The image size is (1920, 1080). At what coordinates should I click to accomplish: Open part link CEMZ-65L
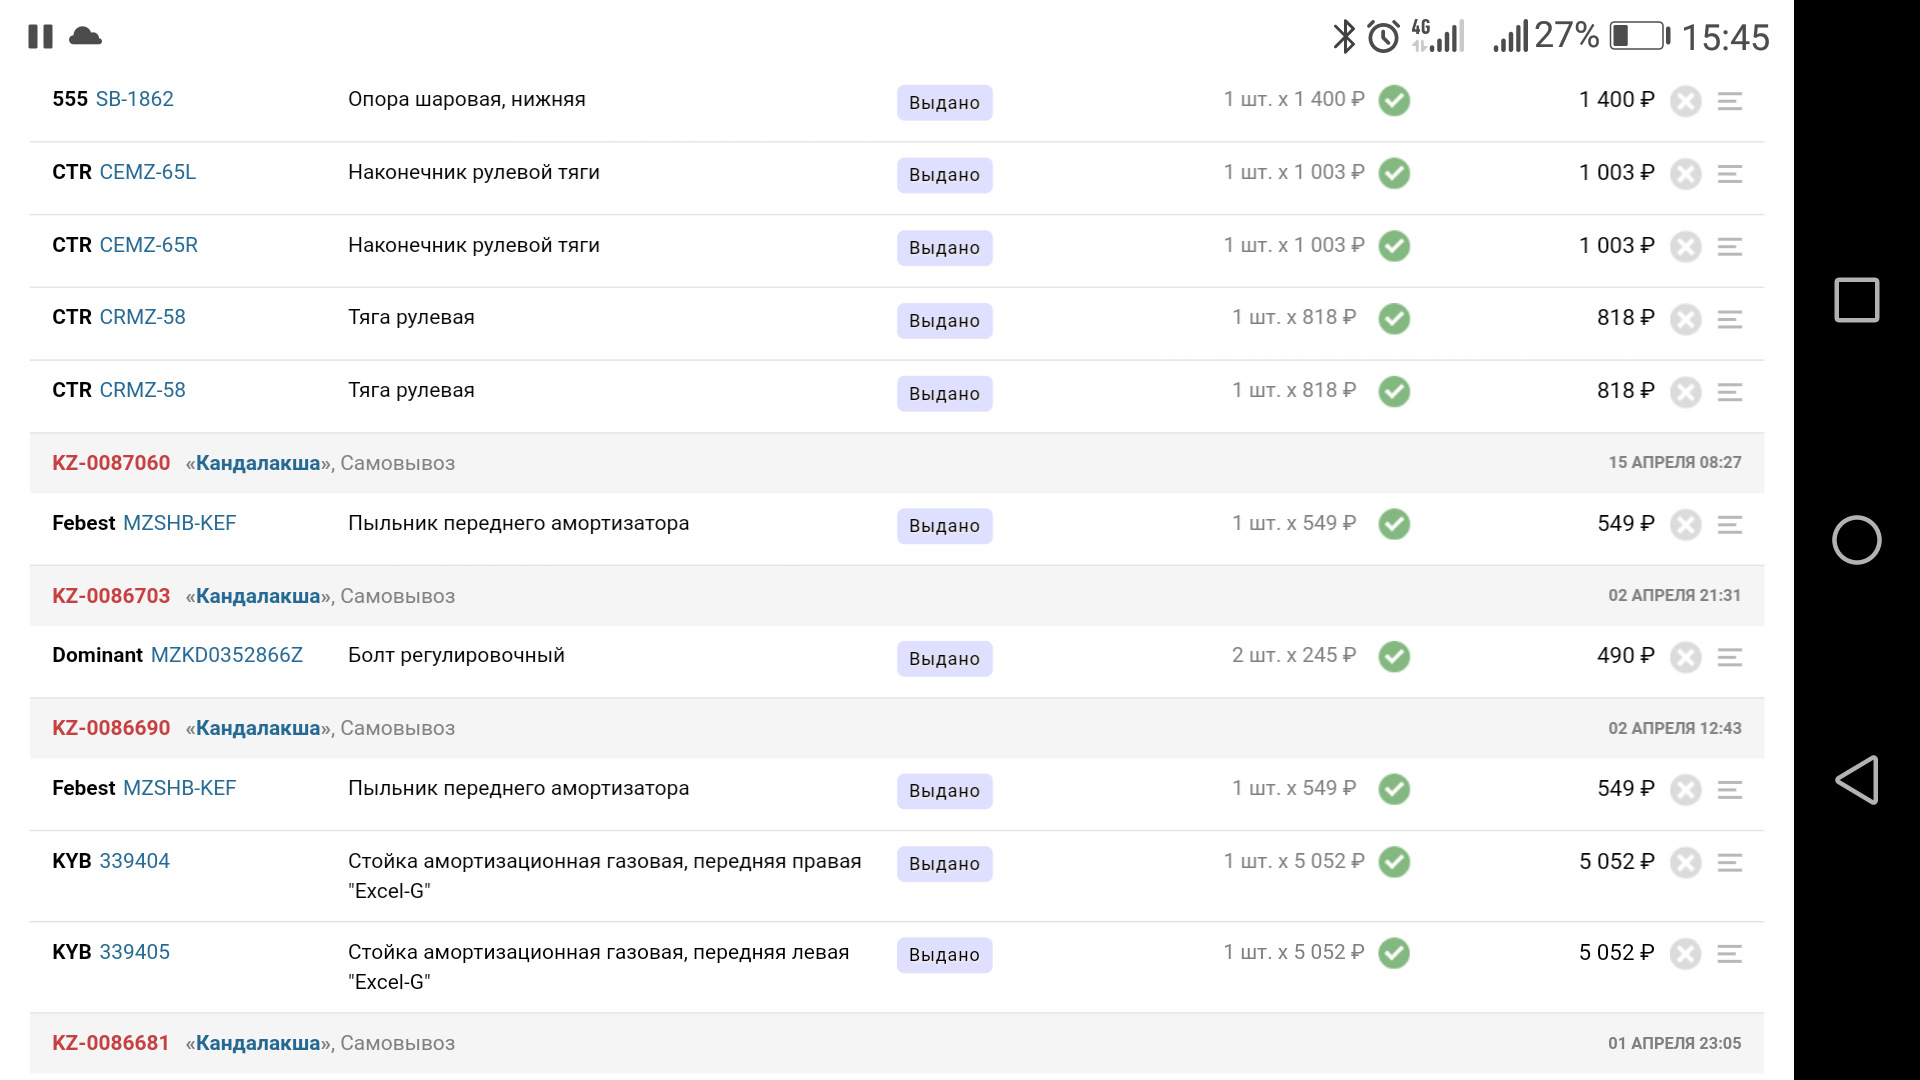pyautogui.click(x=148, y=172)
